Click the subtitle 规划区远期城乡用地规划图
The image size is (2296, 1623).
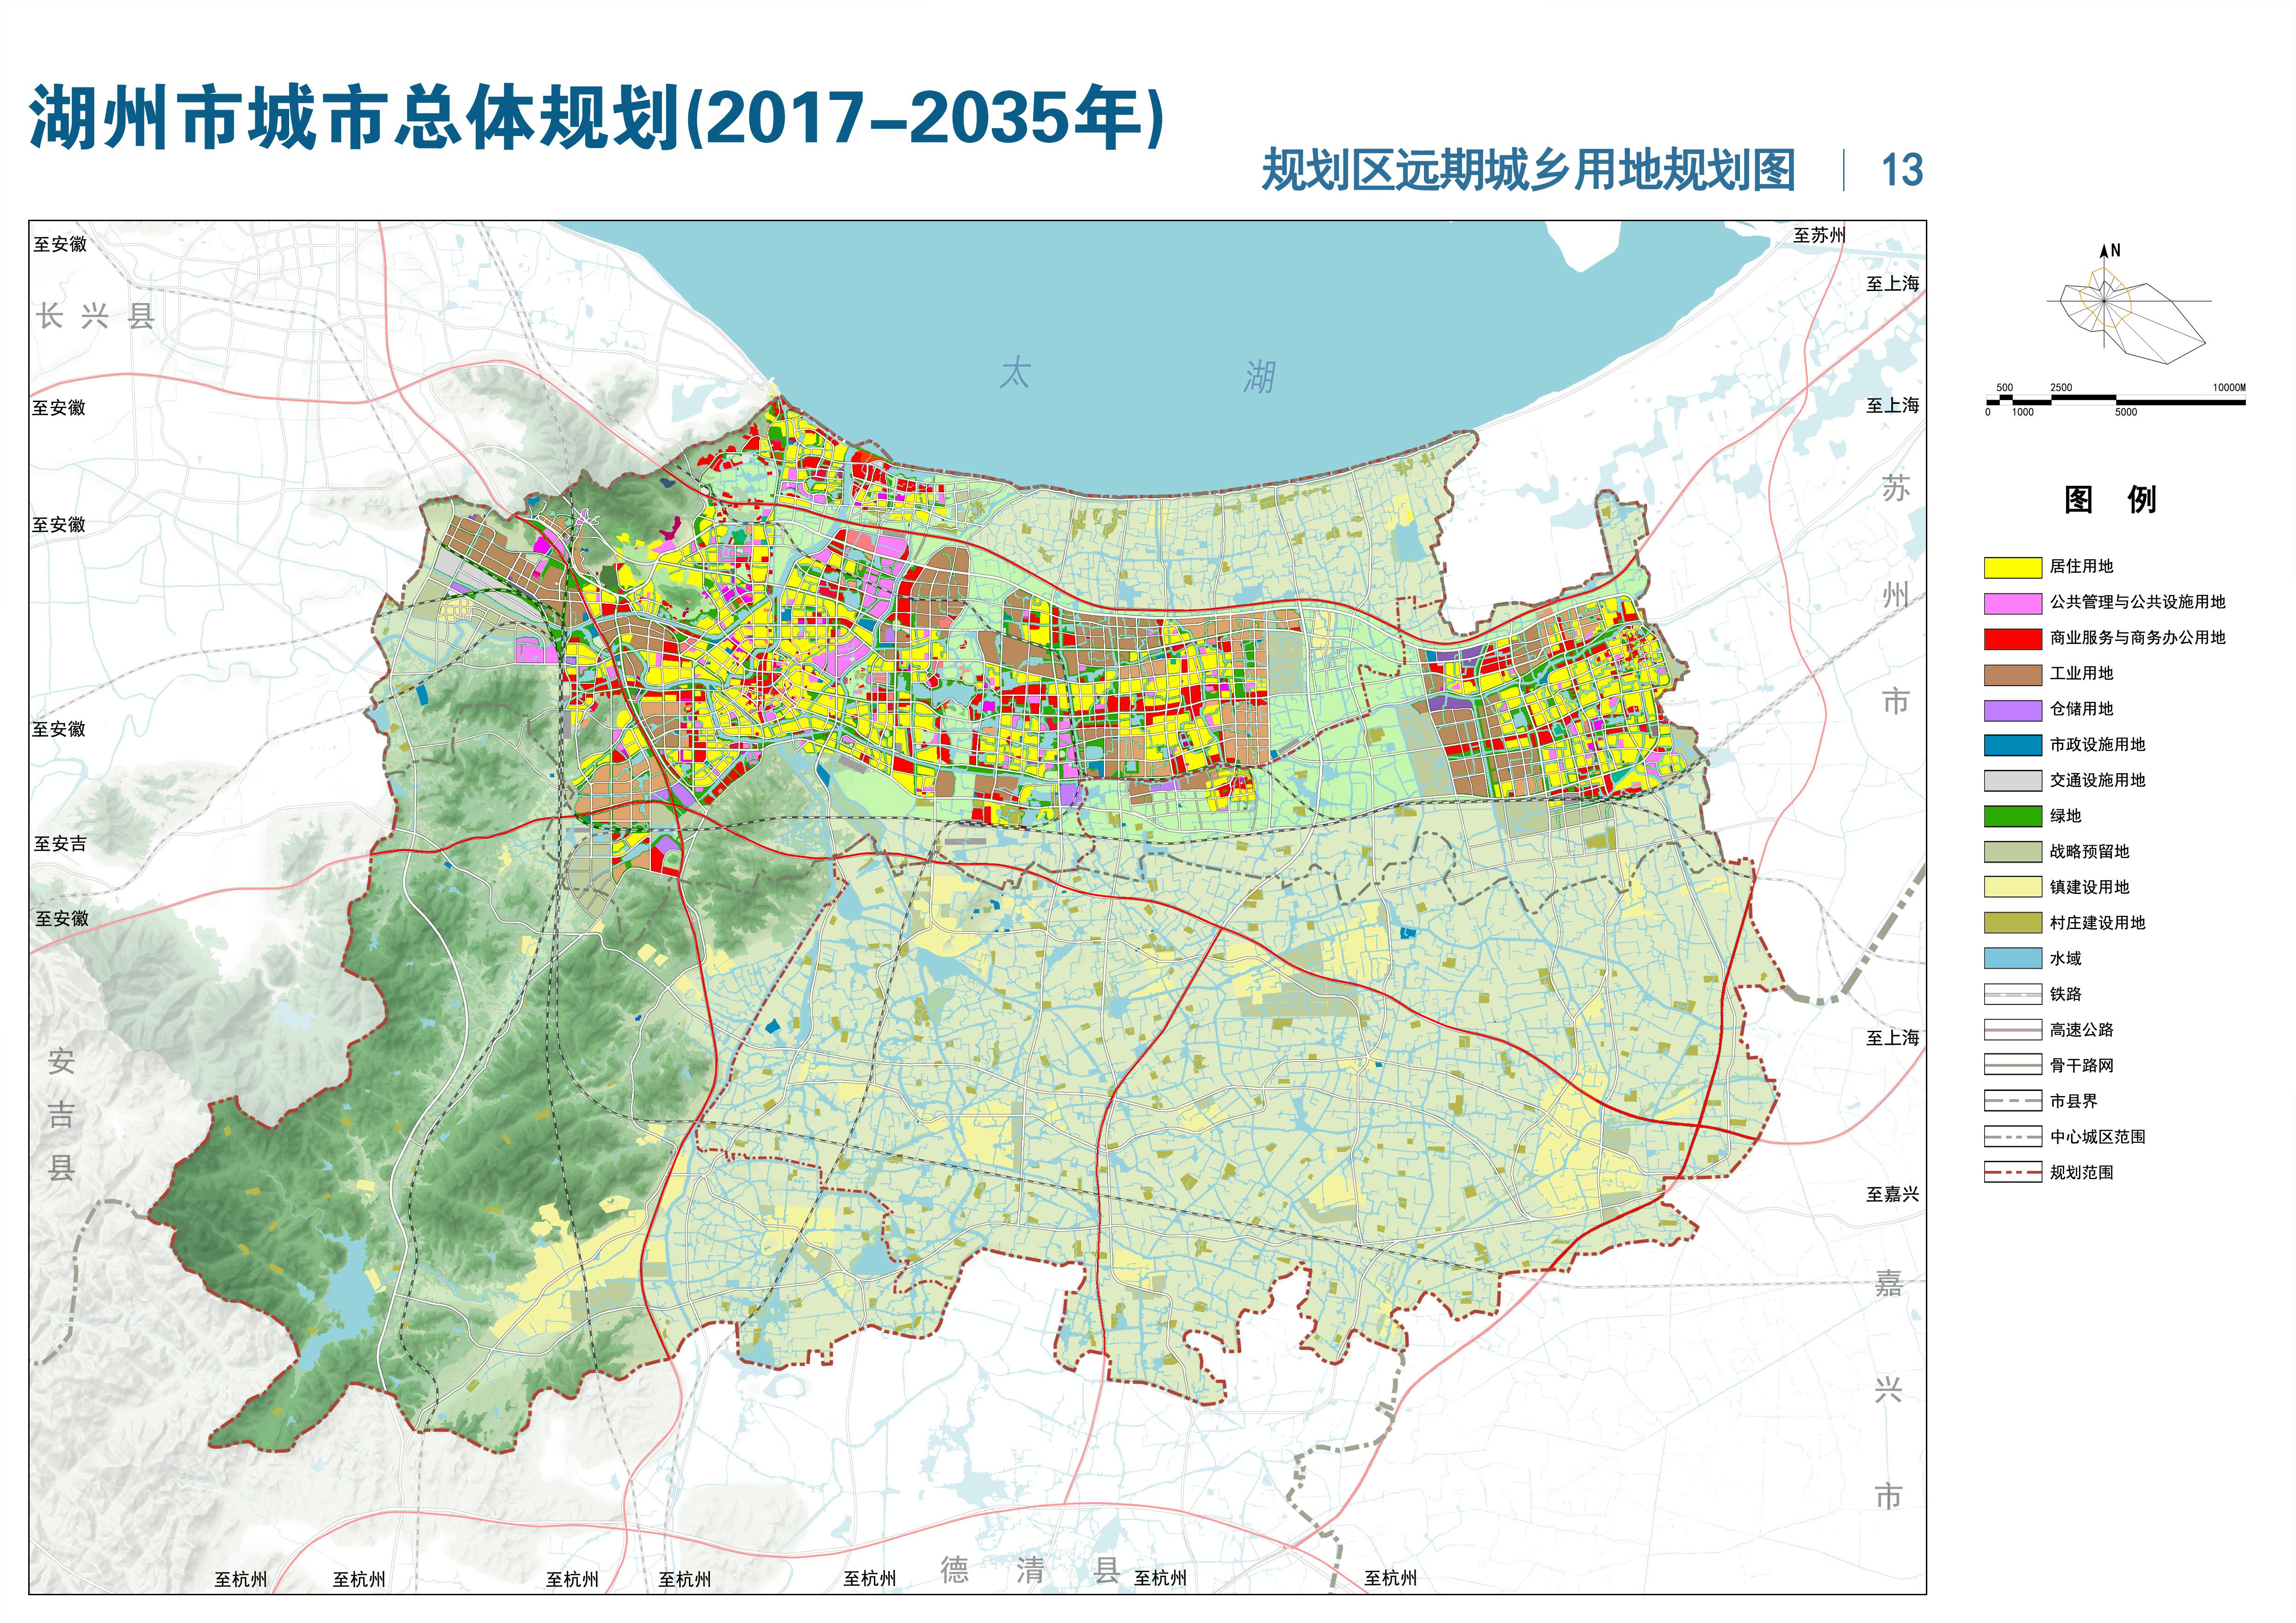(x=1528, y=170)
